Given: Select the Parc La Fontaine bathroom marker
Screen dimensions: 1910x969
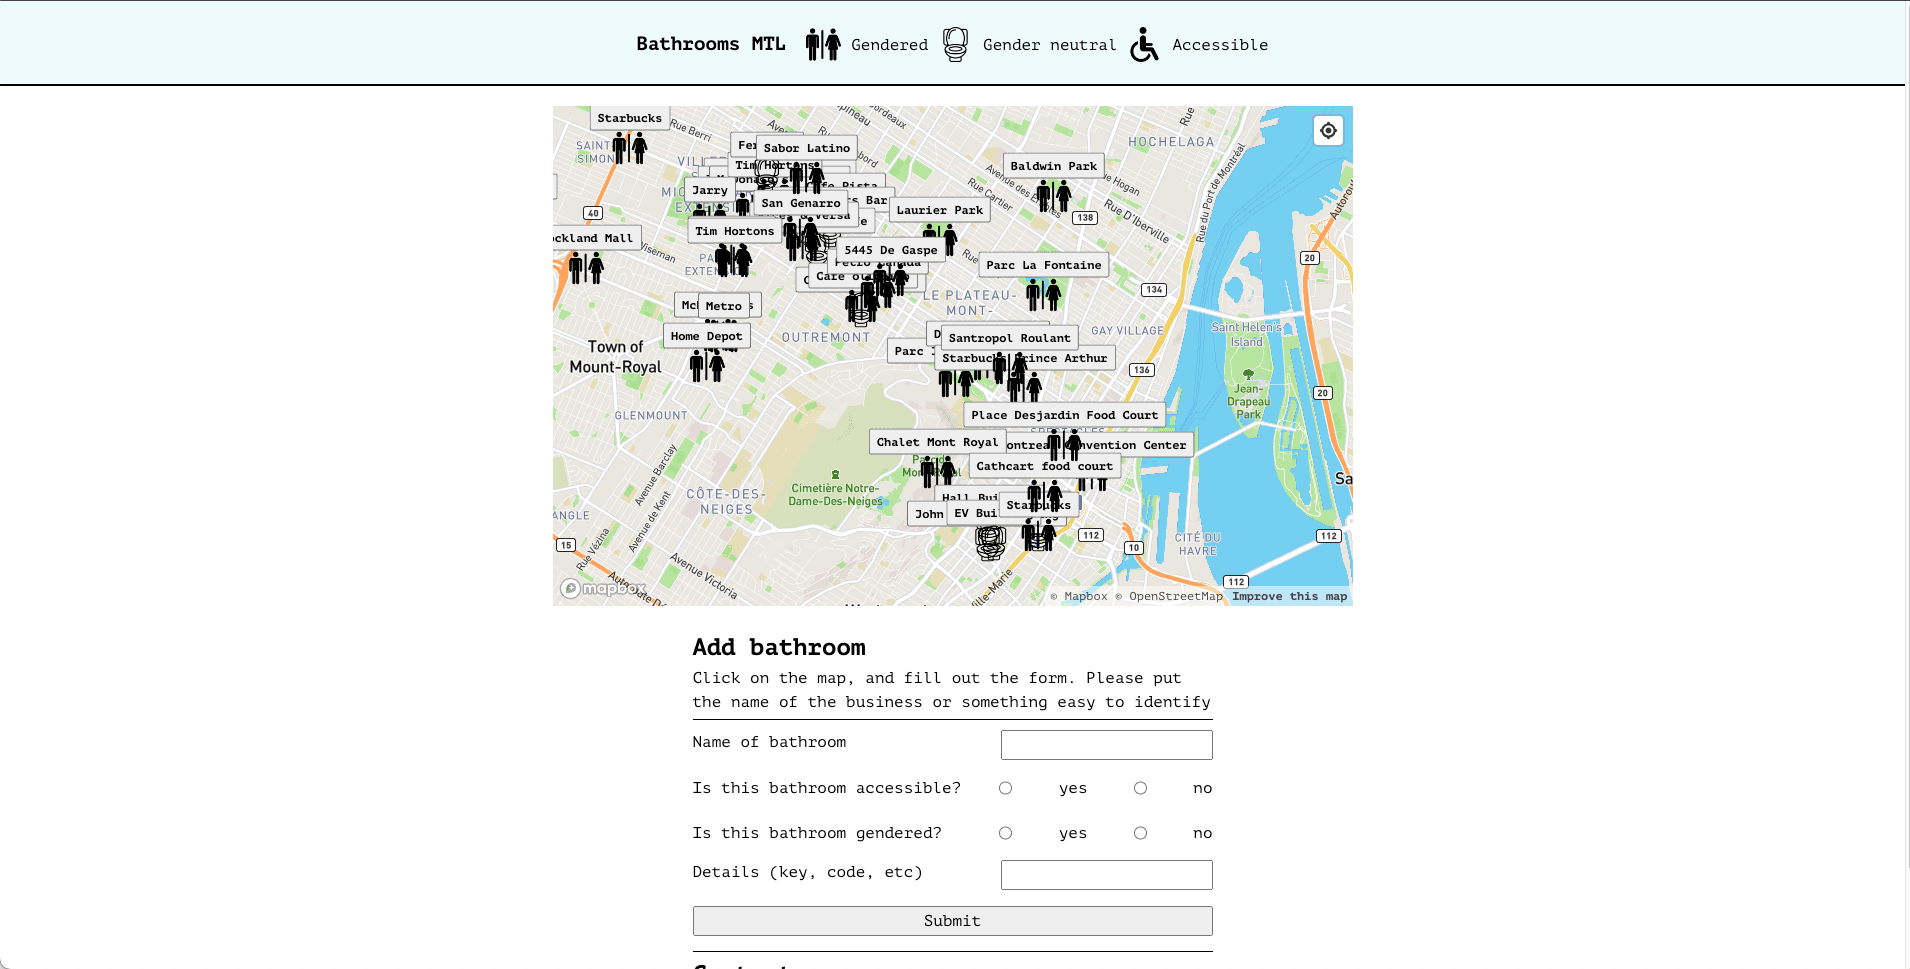Looking at the screenshot, I should [1043, 295].
